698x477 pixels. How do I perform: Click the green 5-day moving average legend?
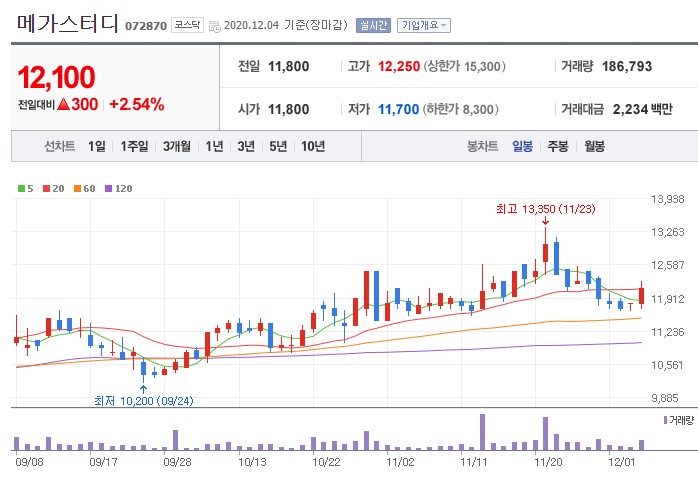pos(26,189)
